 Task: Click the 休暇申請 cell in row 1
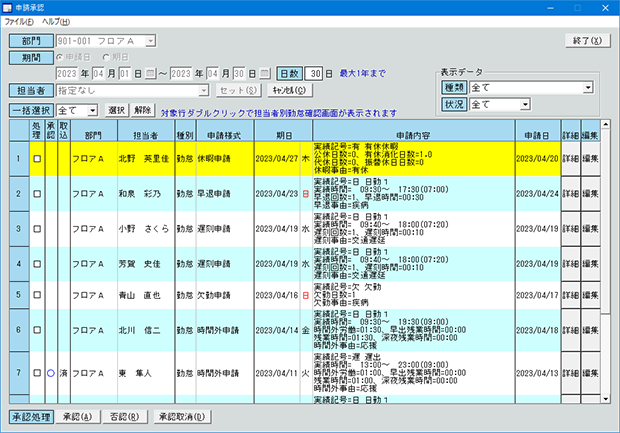(x=225, y=159)
